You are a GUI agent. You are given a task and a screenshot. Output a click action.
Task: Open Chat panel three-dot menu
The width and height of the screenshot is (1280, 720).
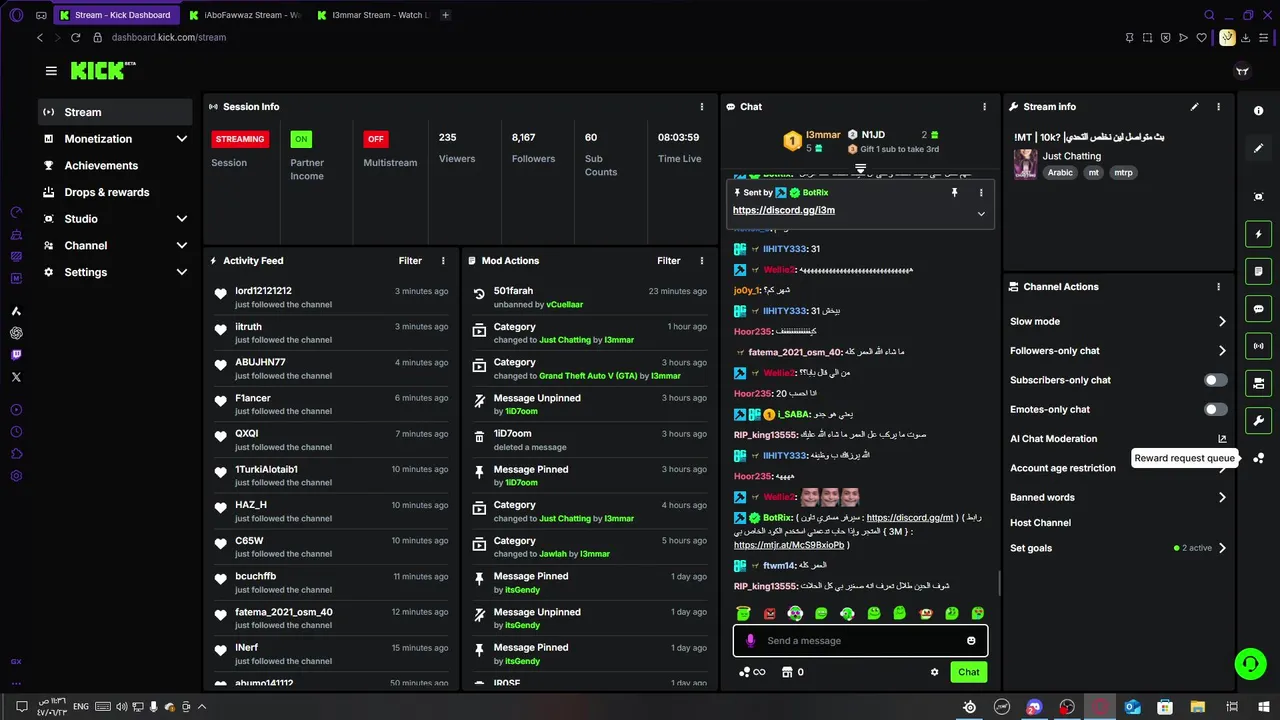point(985,107)
